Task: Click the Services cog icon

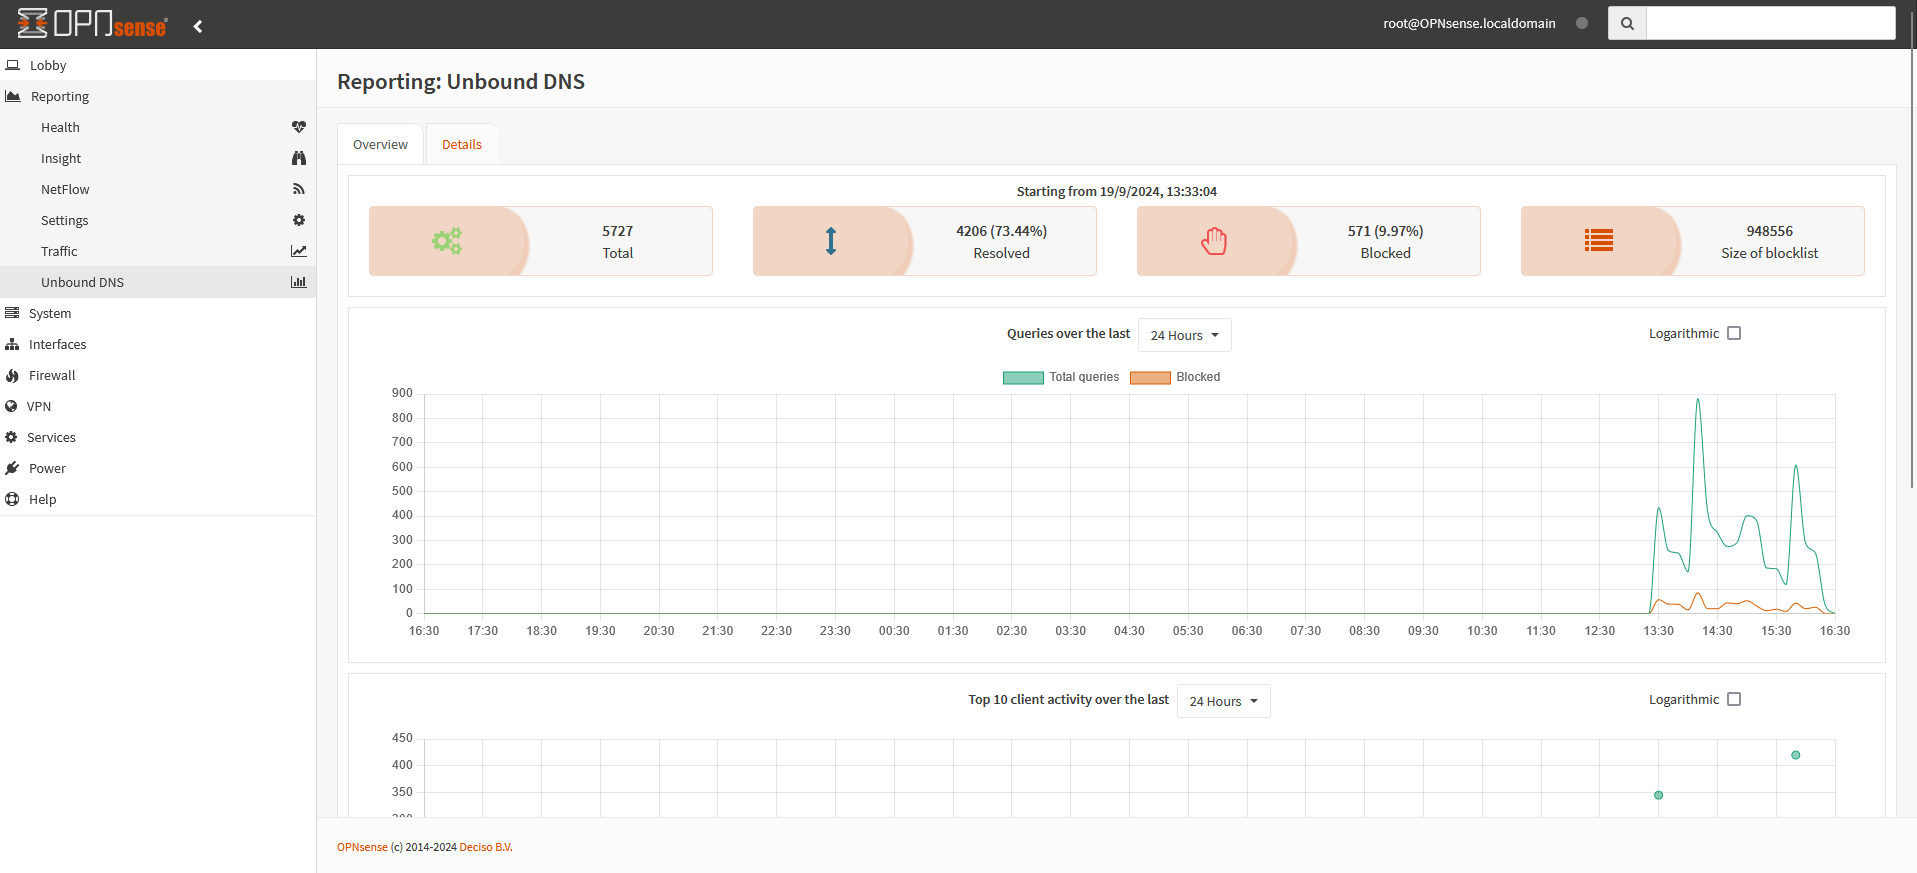Action: click(x=11, y=437)
